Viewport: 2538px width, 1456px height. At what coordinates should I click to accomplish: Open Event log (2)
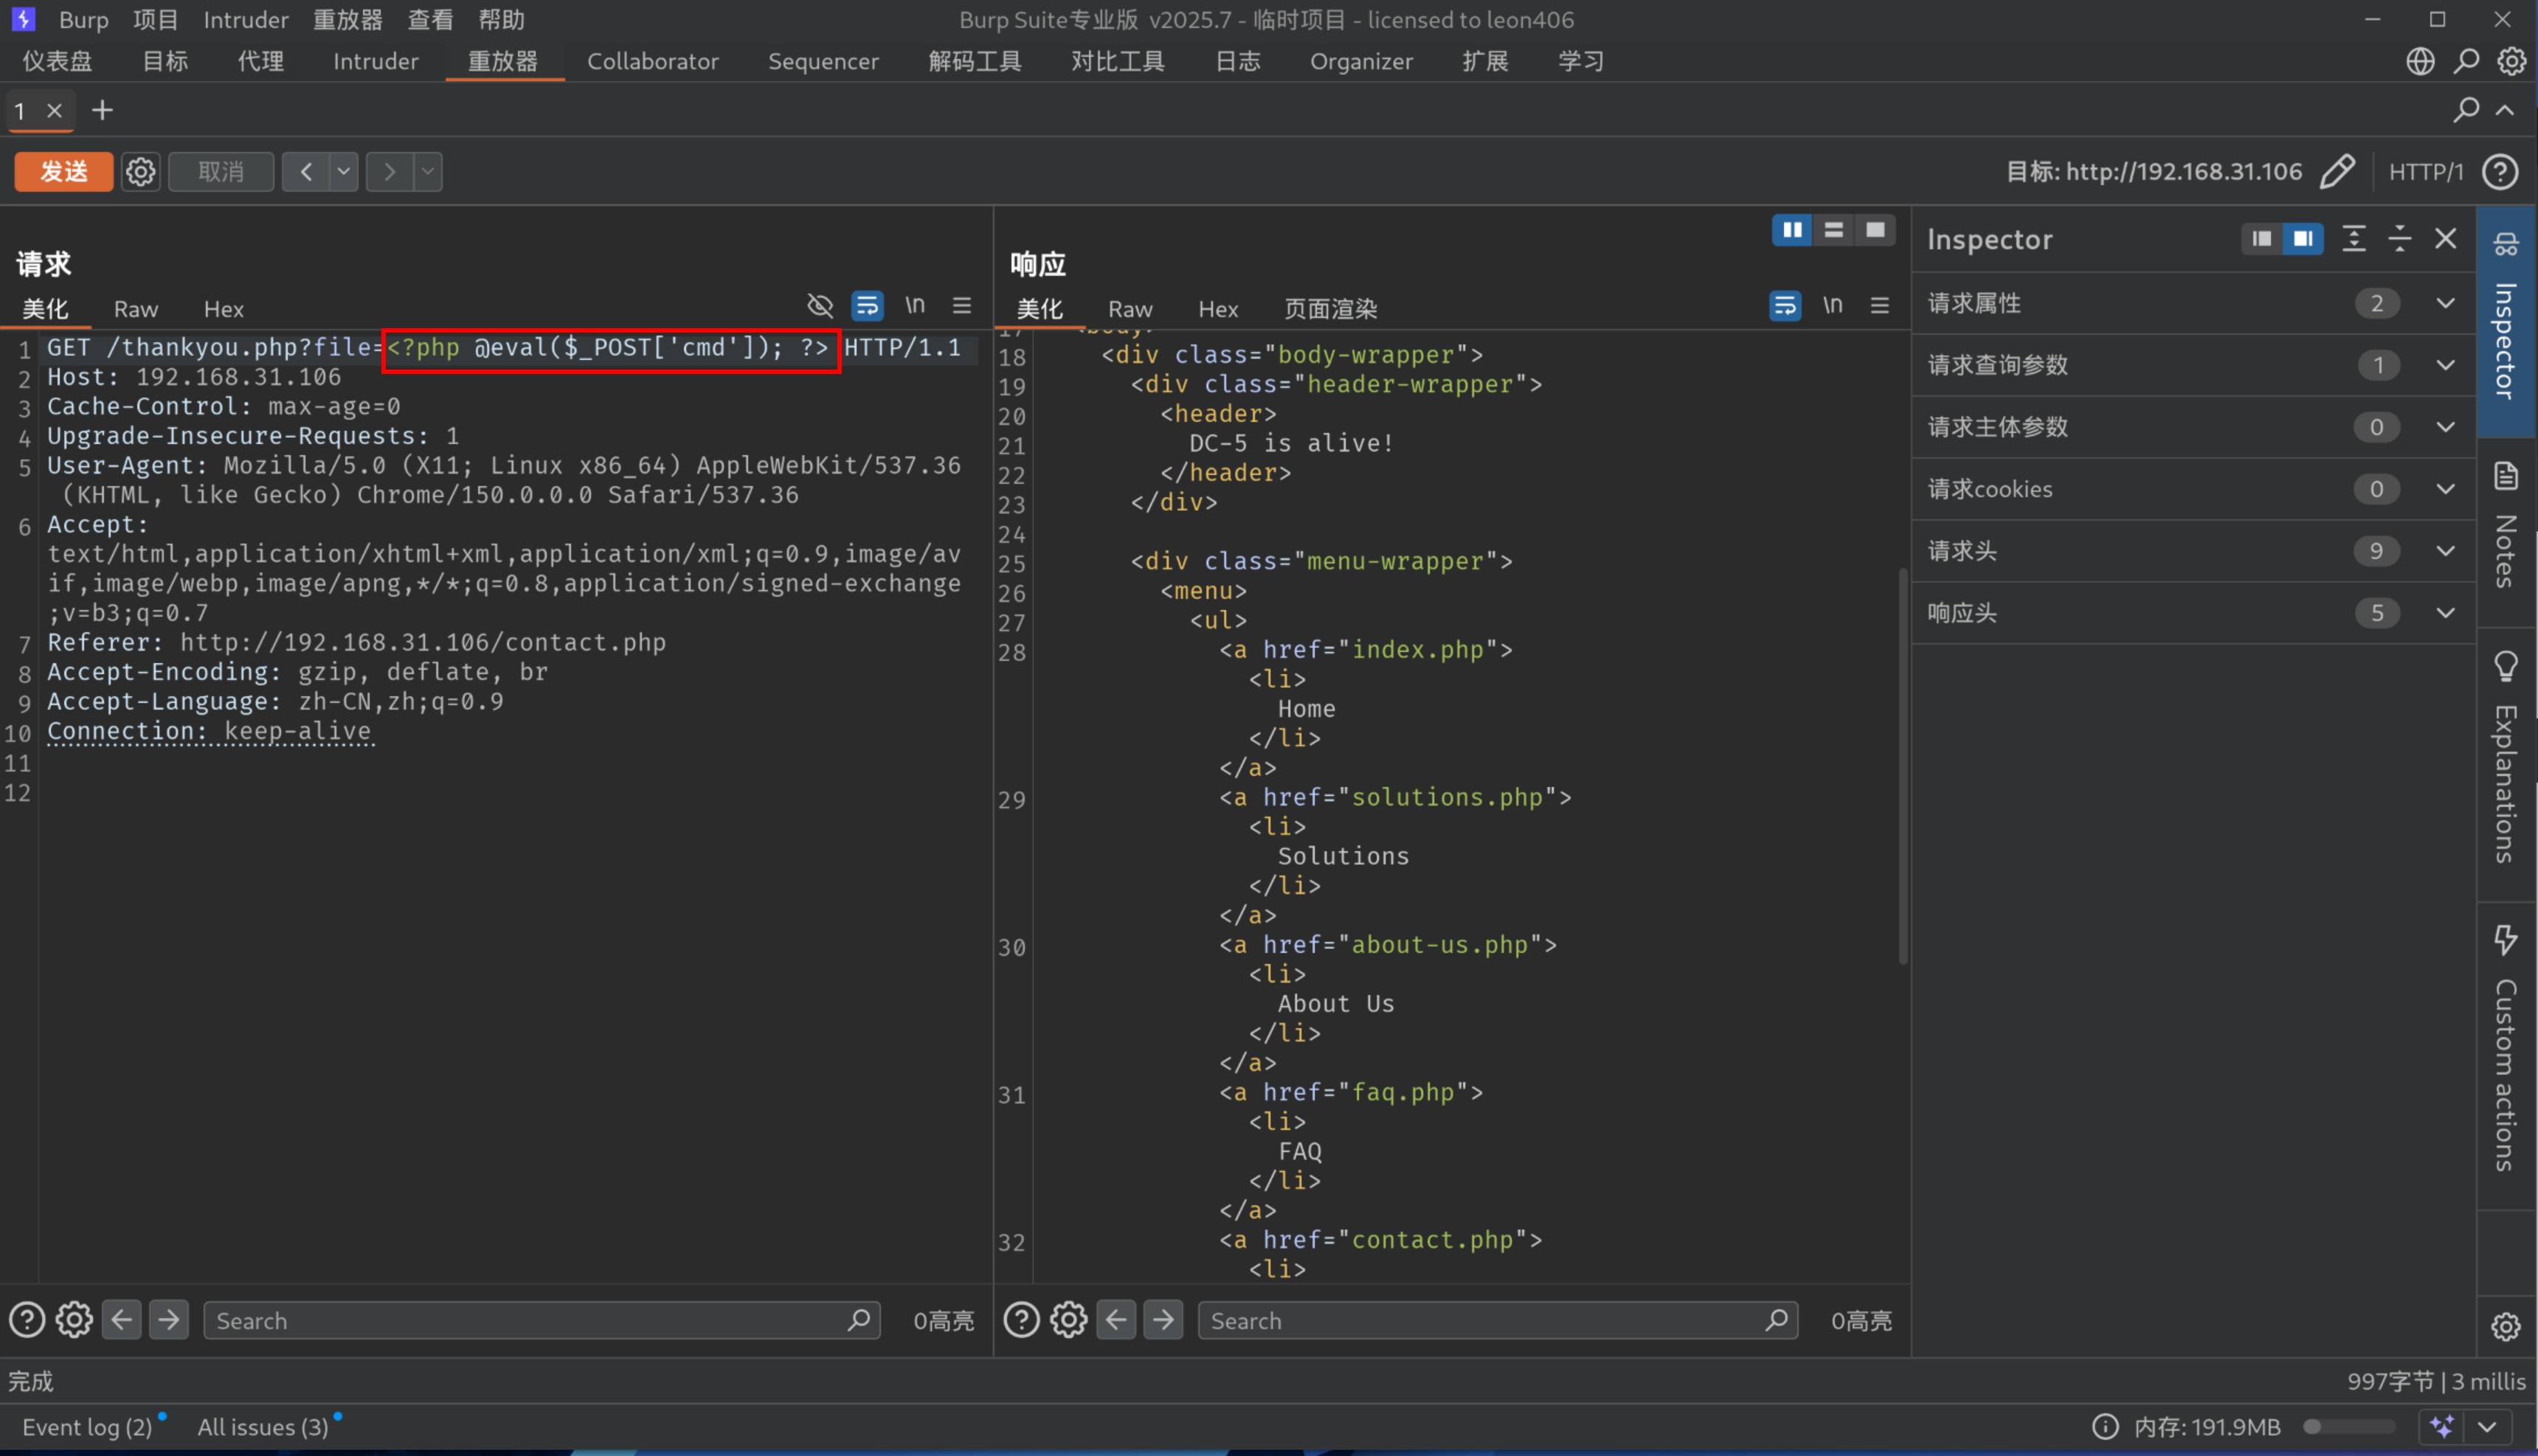[87, 1427]
